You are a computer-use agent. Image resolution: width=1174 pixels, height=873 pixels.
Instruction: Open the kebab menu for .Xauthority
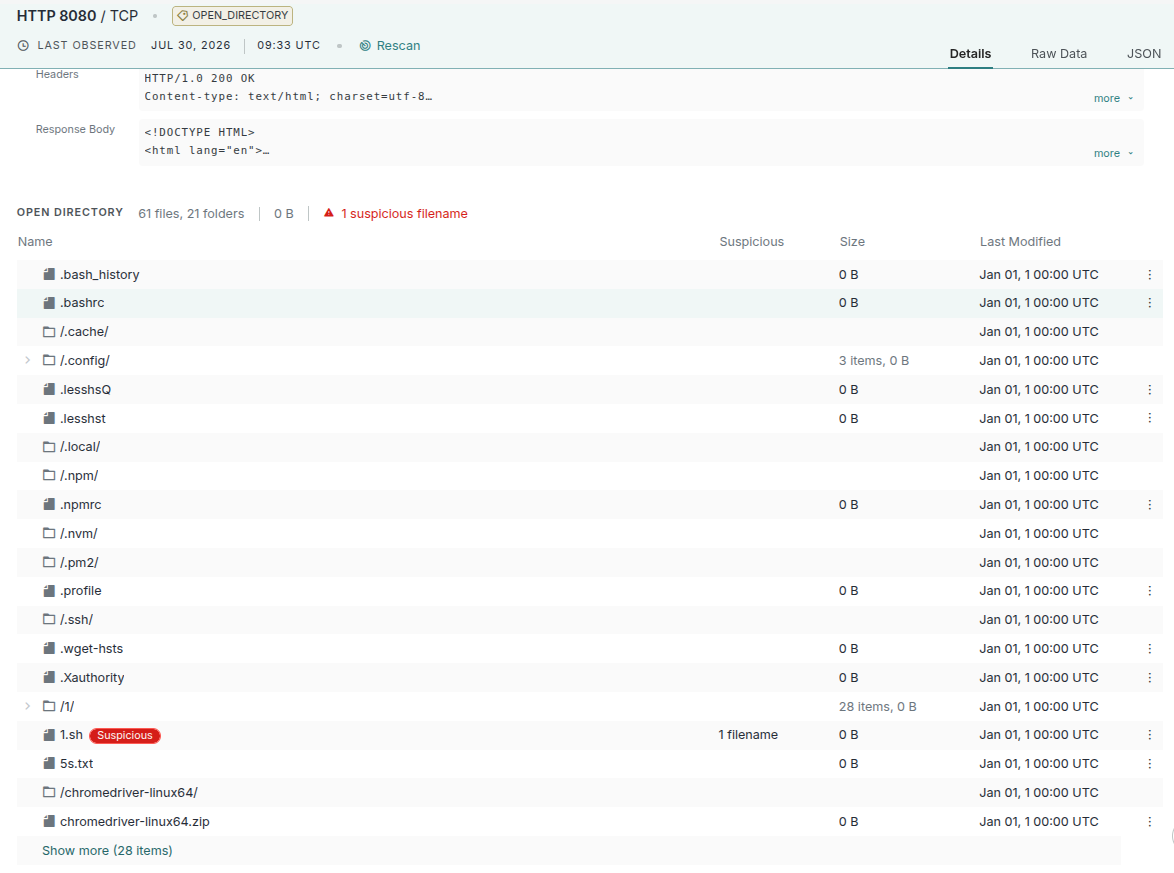(x=1149, y=678)
